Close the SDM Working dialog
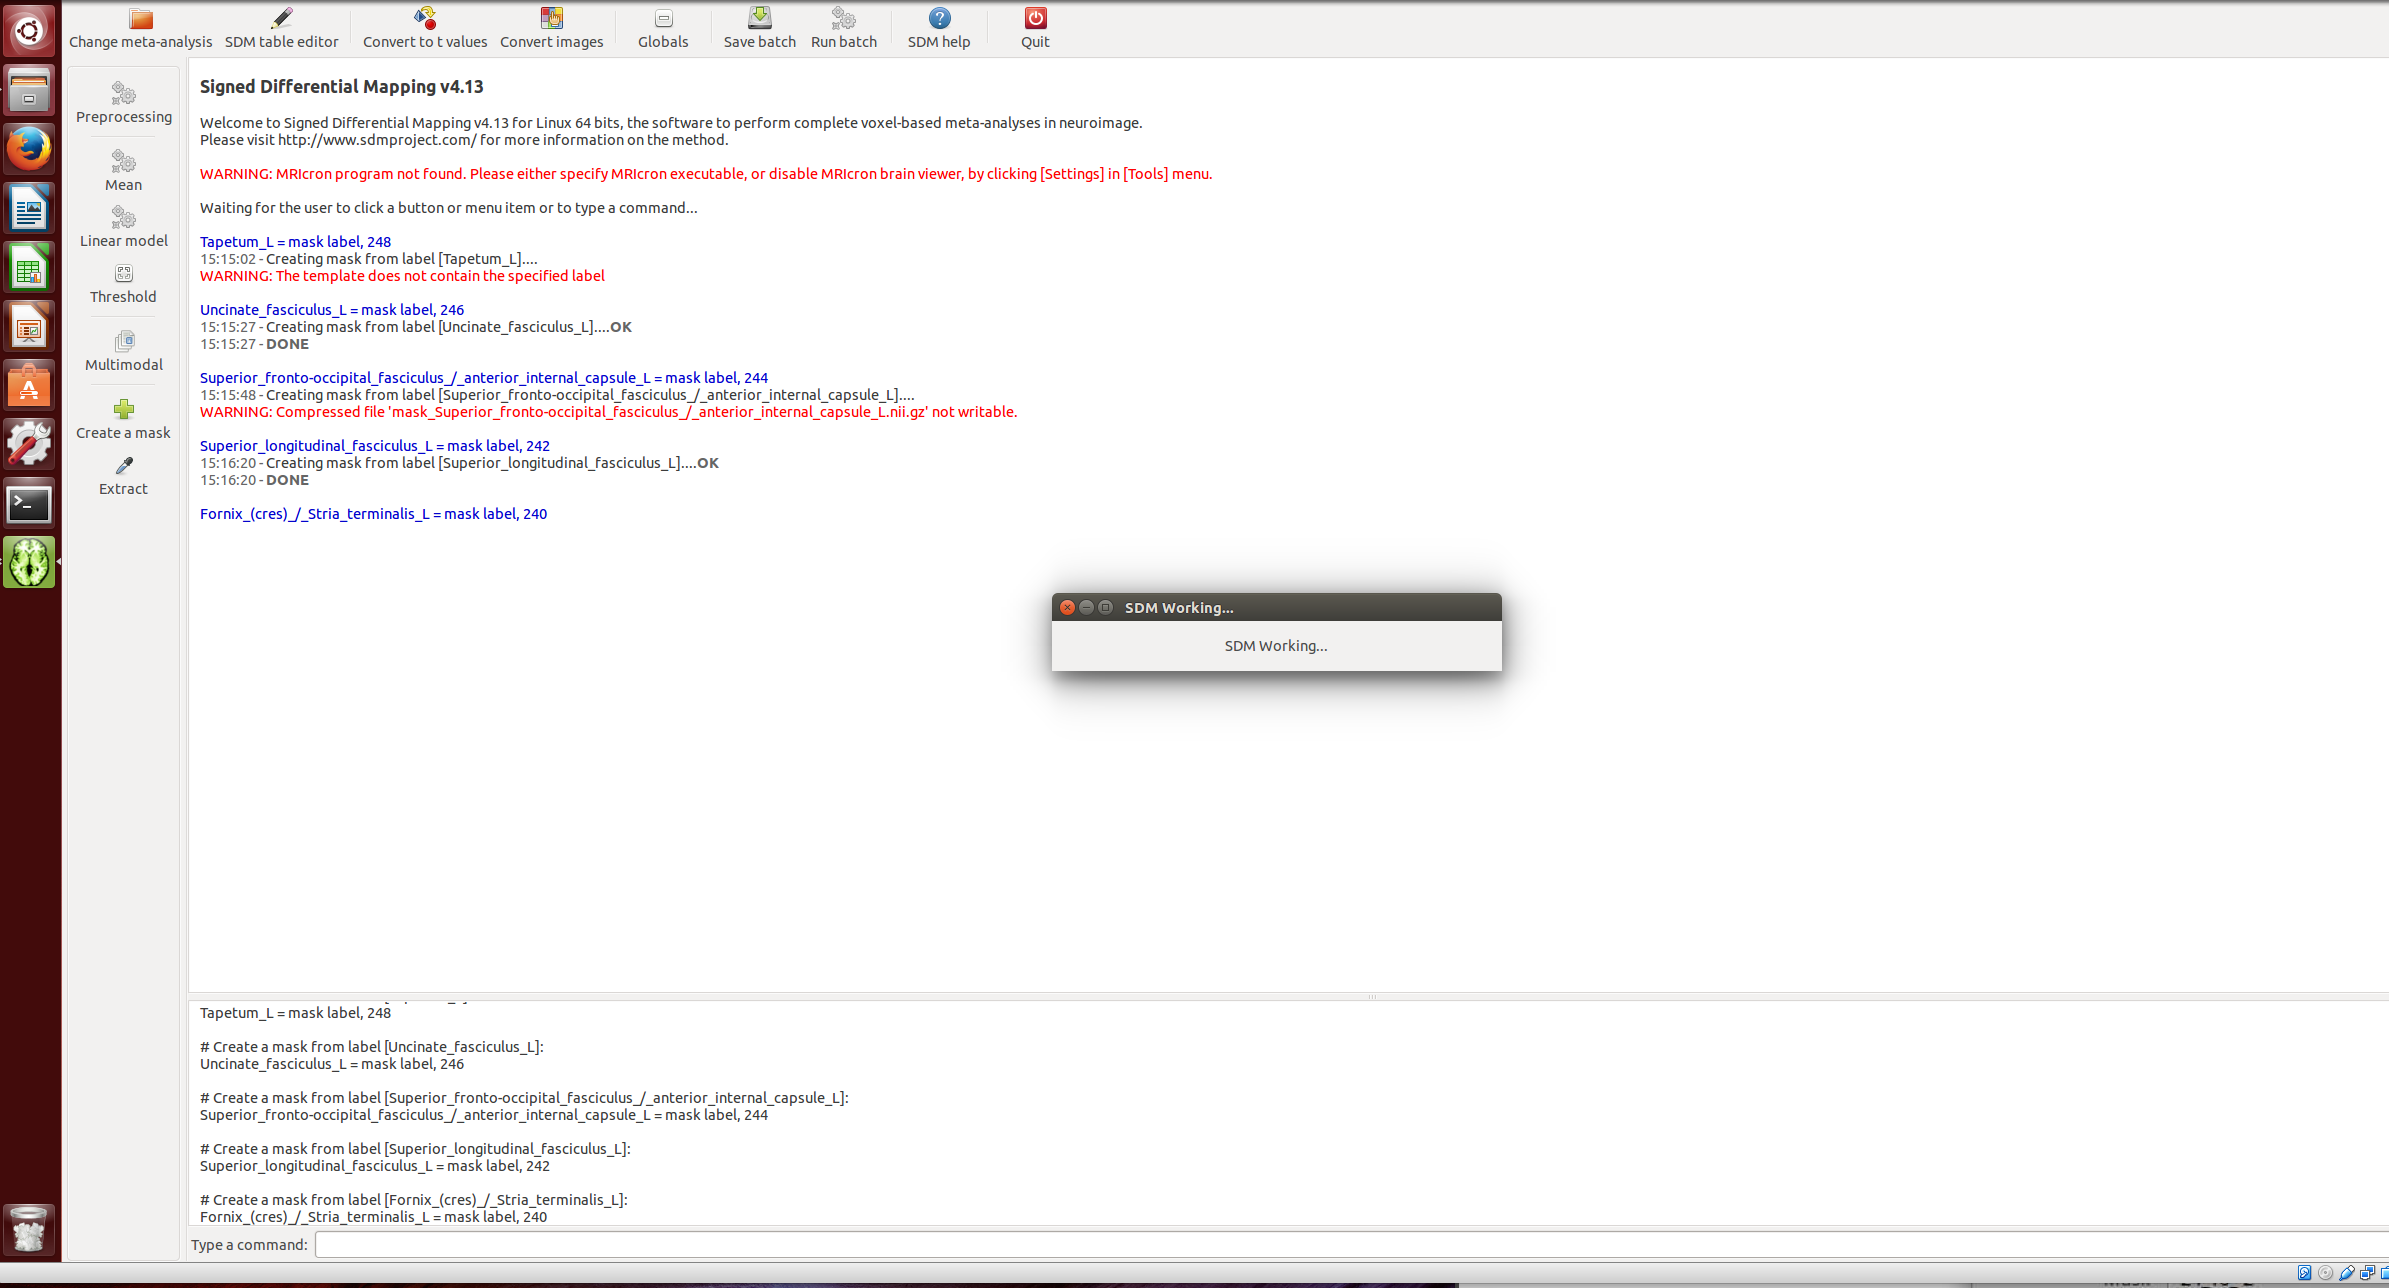This screenshot has width=2389, height=1288. 1067,607
